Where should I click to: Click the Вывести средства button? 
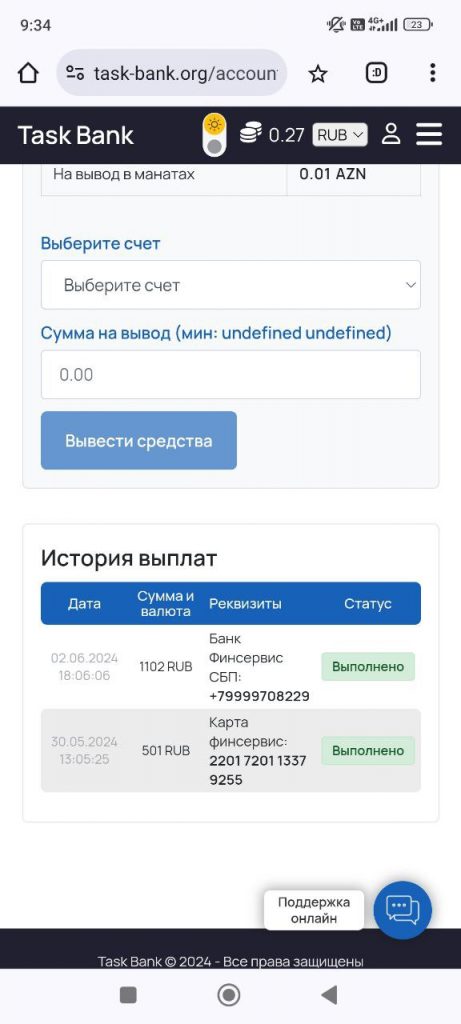point(138,440)
